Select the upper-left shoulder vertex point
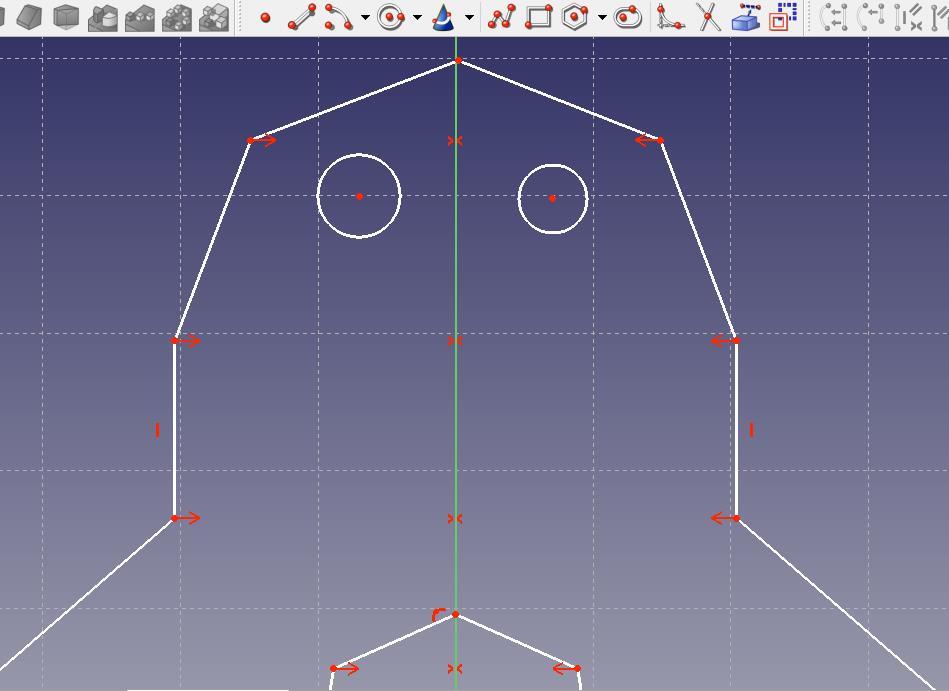The height and width of the screenshot is (691, 949). 251,140
